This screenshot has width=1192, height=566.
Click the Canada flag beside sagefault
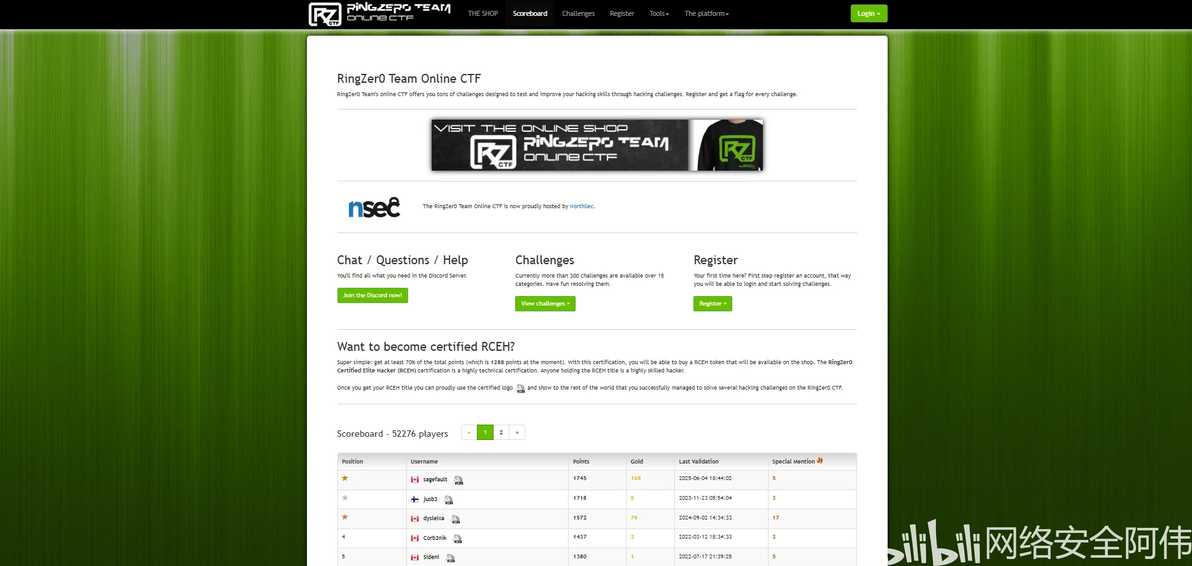[415, 479]
